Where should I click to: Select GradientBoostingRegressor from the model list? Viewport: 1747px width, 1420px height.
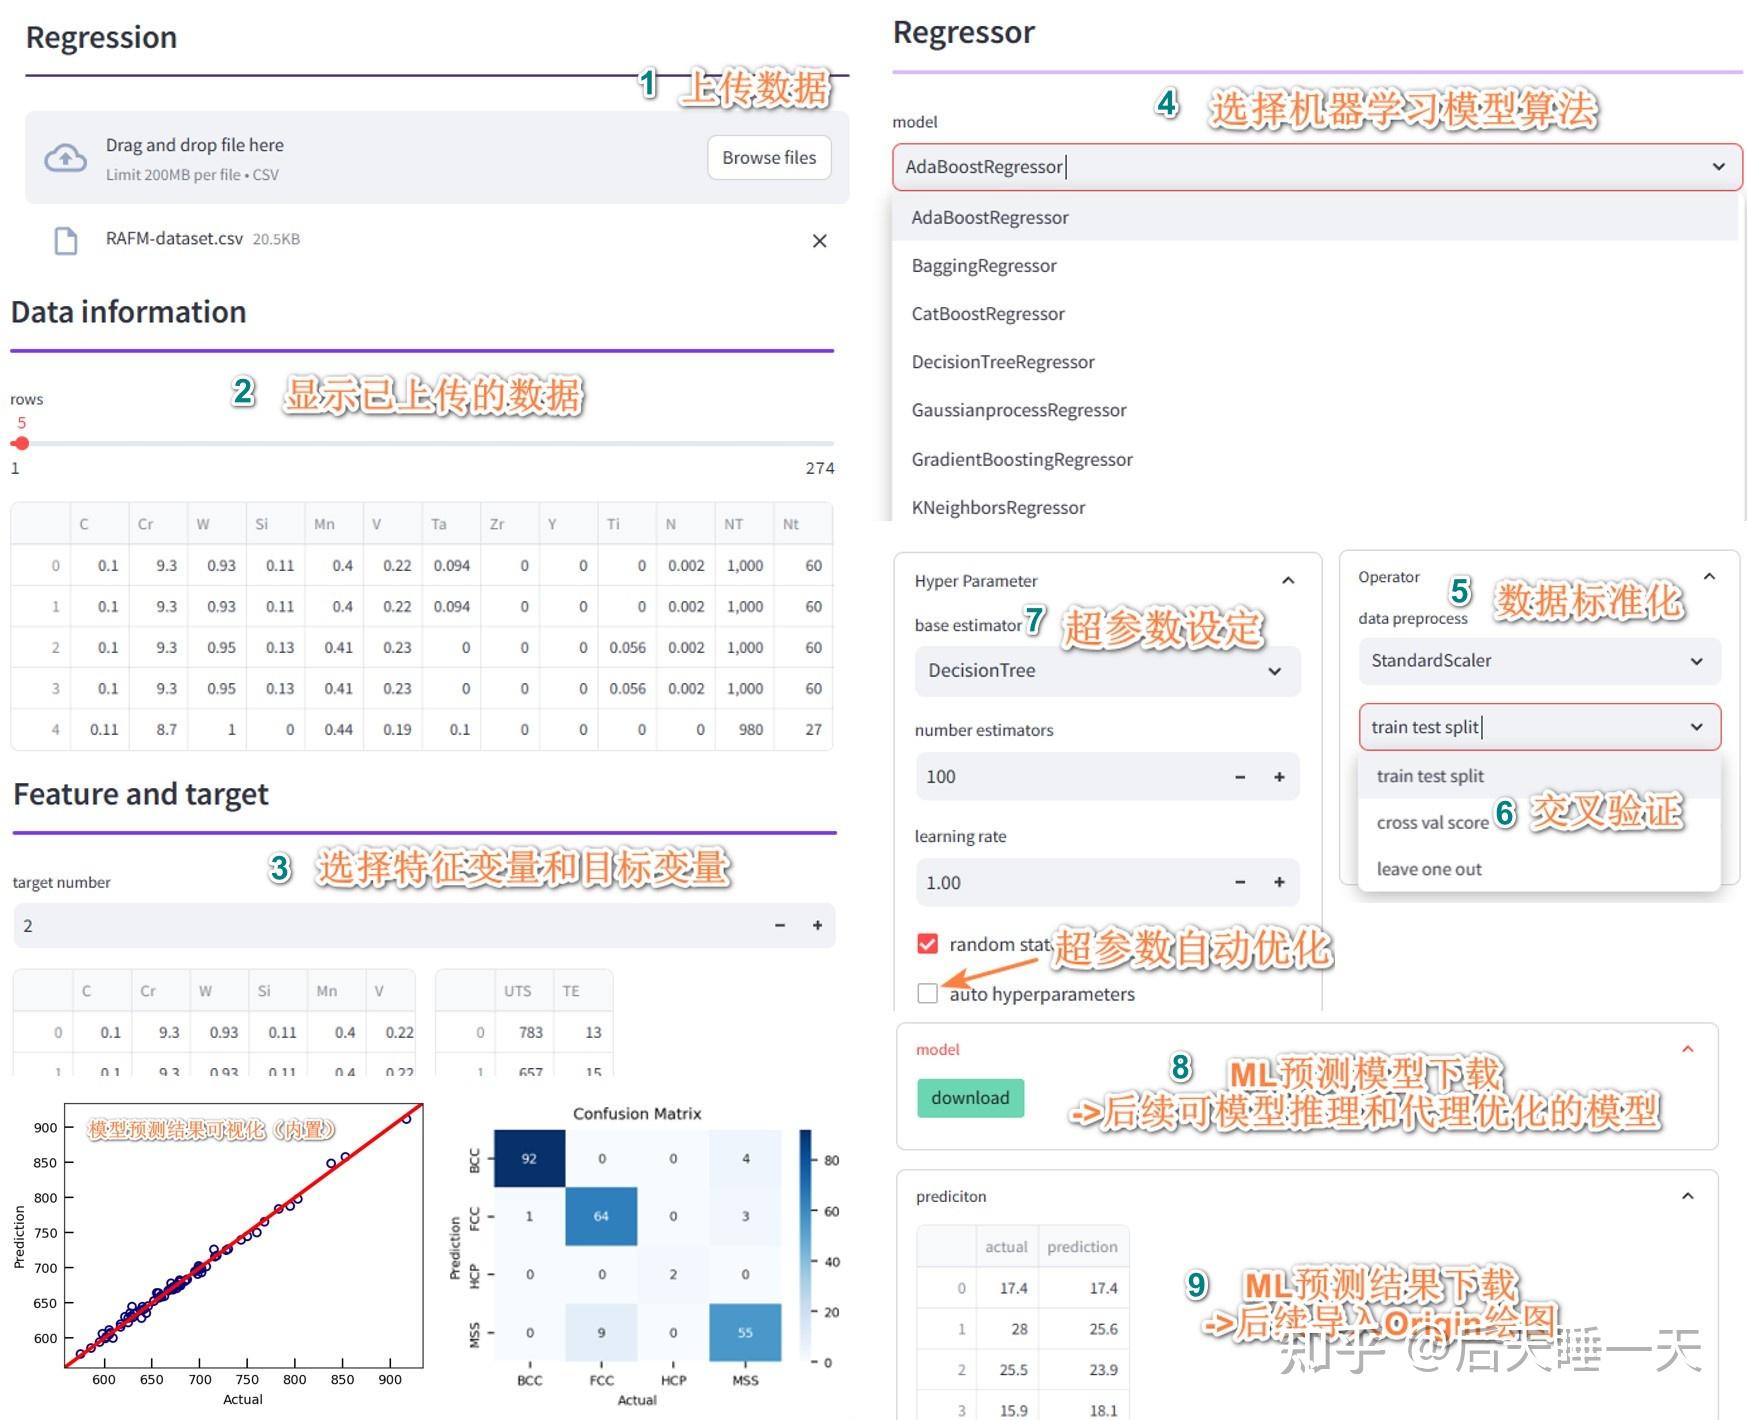[1022, 459]
